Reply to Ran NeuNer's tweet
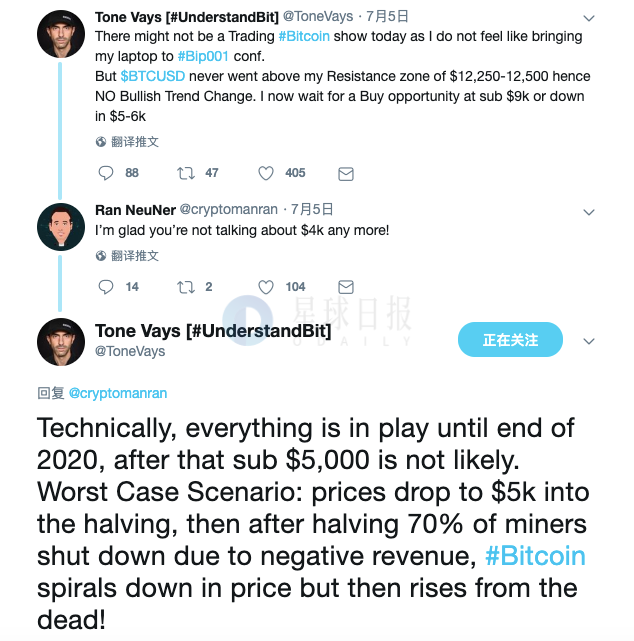634x641 pixels. [105, 287]
